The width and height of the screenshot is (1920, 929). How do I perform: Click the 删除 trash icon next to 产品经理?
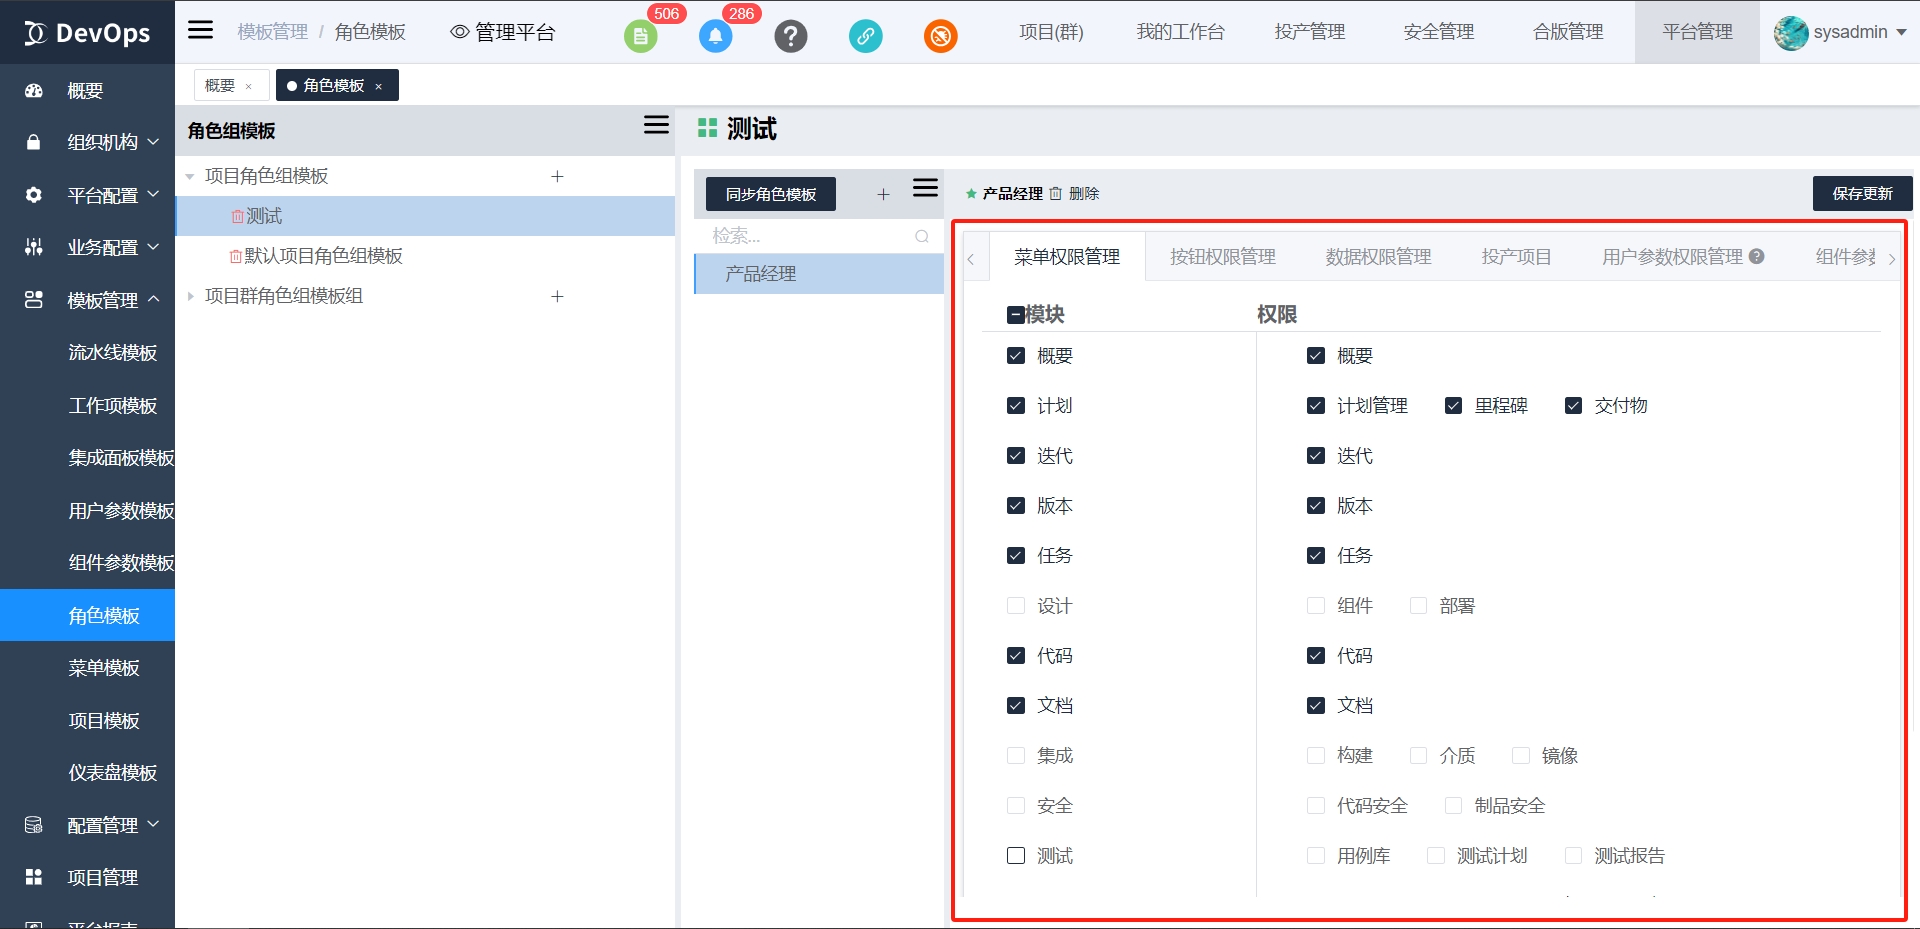pos(1056,194)
